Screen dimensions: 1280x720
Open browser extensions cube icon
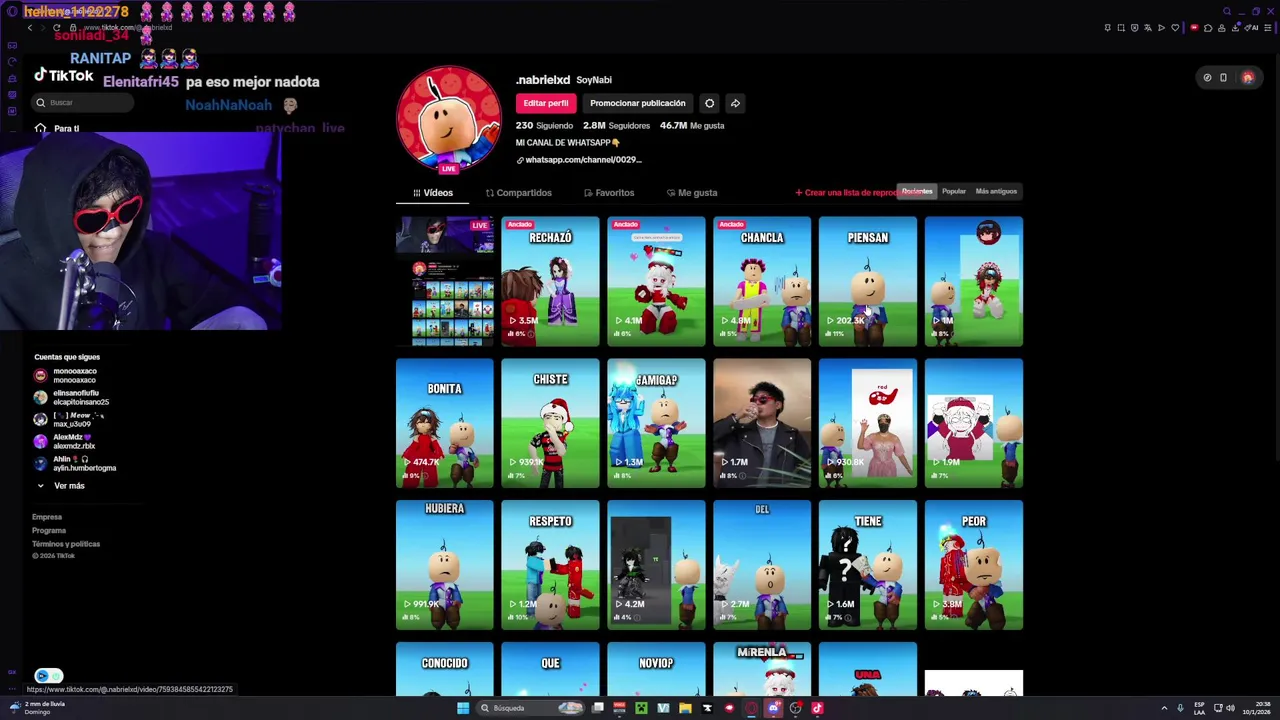click(x=1208, y=28)
